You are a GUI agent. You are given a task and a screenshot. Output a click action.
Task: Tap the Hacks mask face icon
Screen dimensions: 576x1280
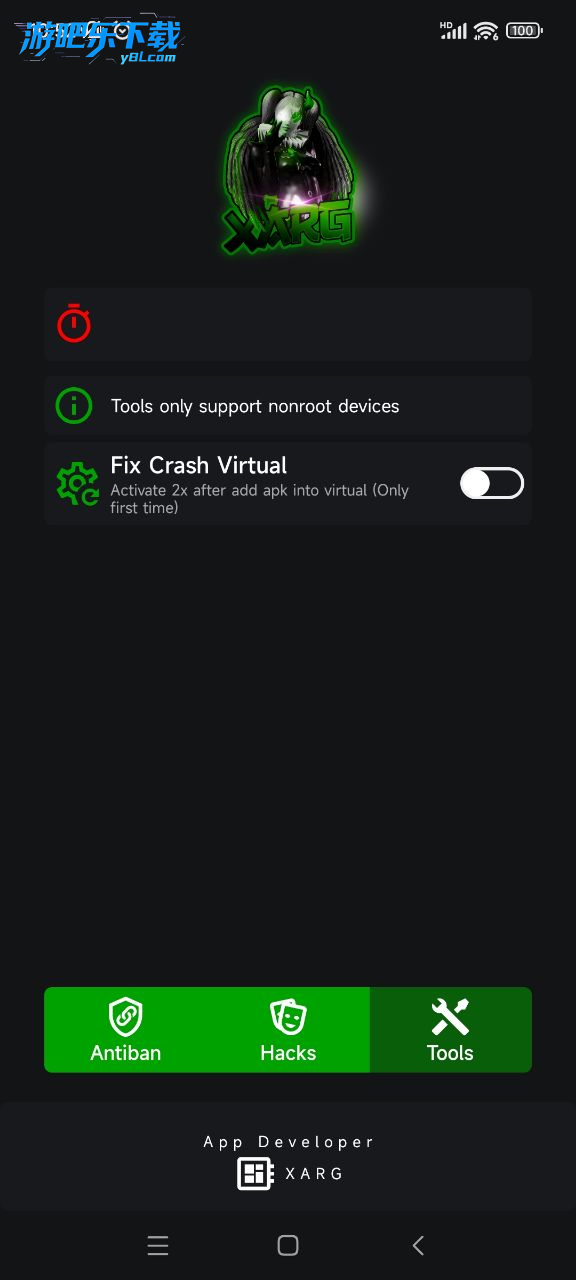tap(288, 1017)
